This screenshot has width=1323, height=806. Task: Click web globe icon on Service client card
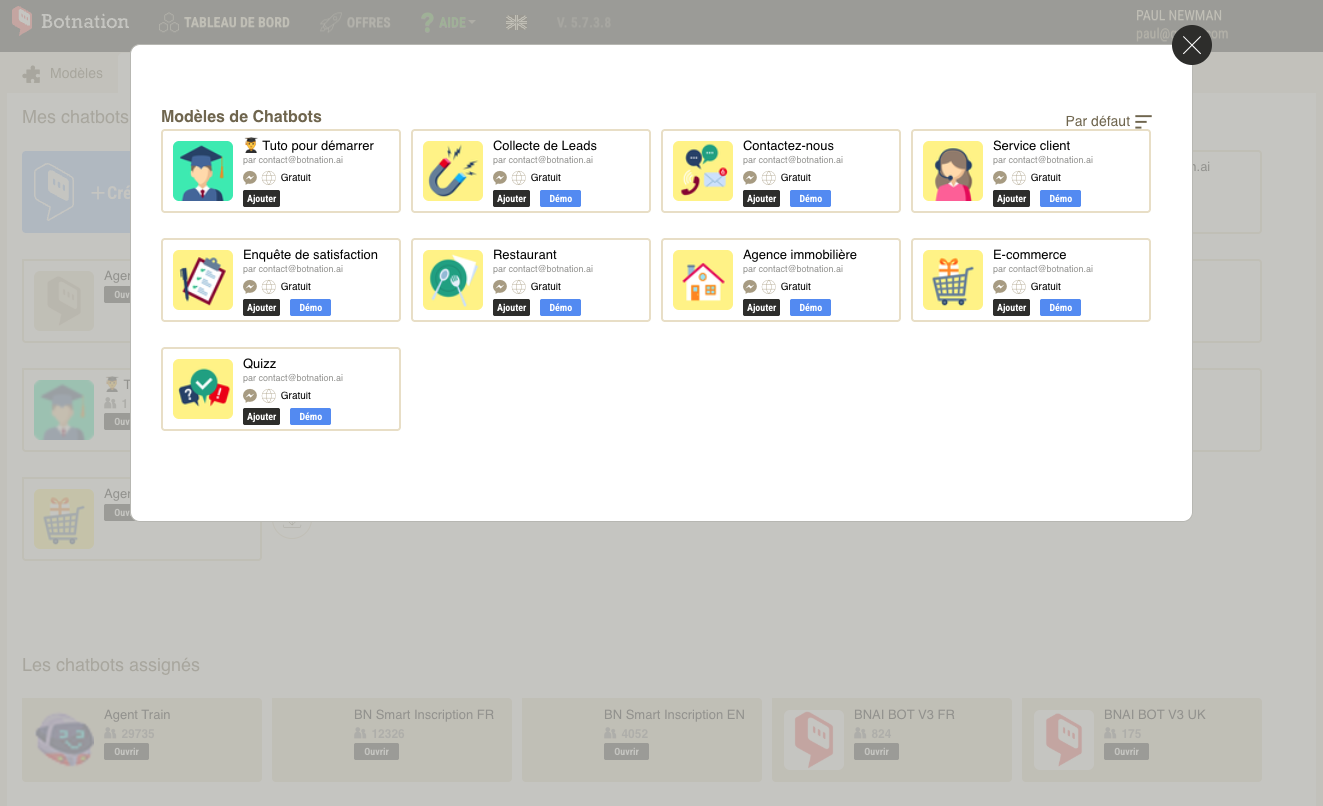[x=1018, y=178]
